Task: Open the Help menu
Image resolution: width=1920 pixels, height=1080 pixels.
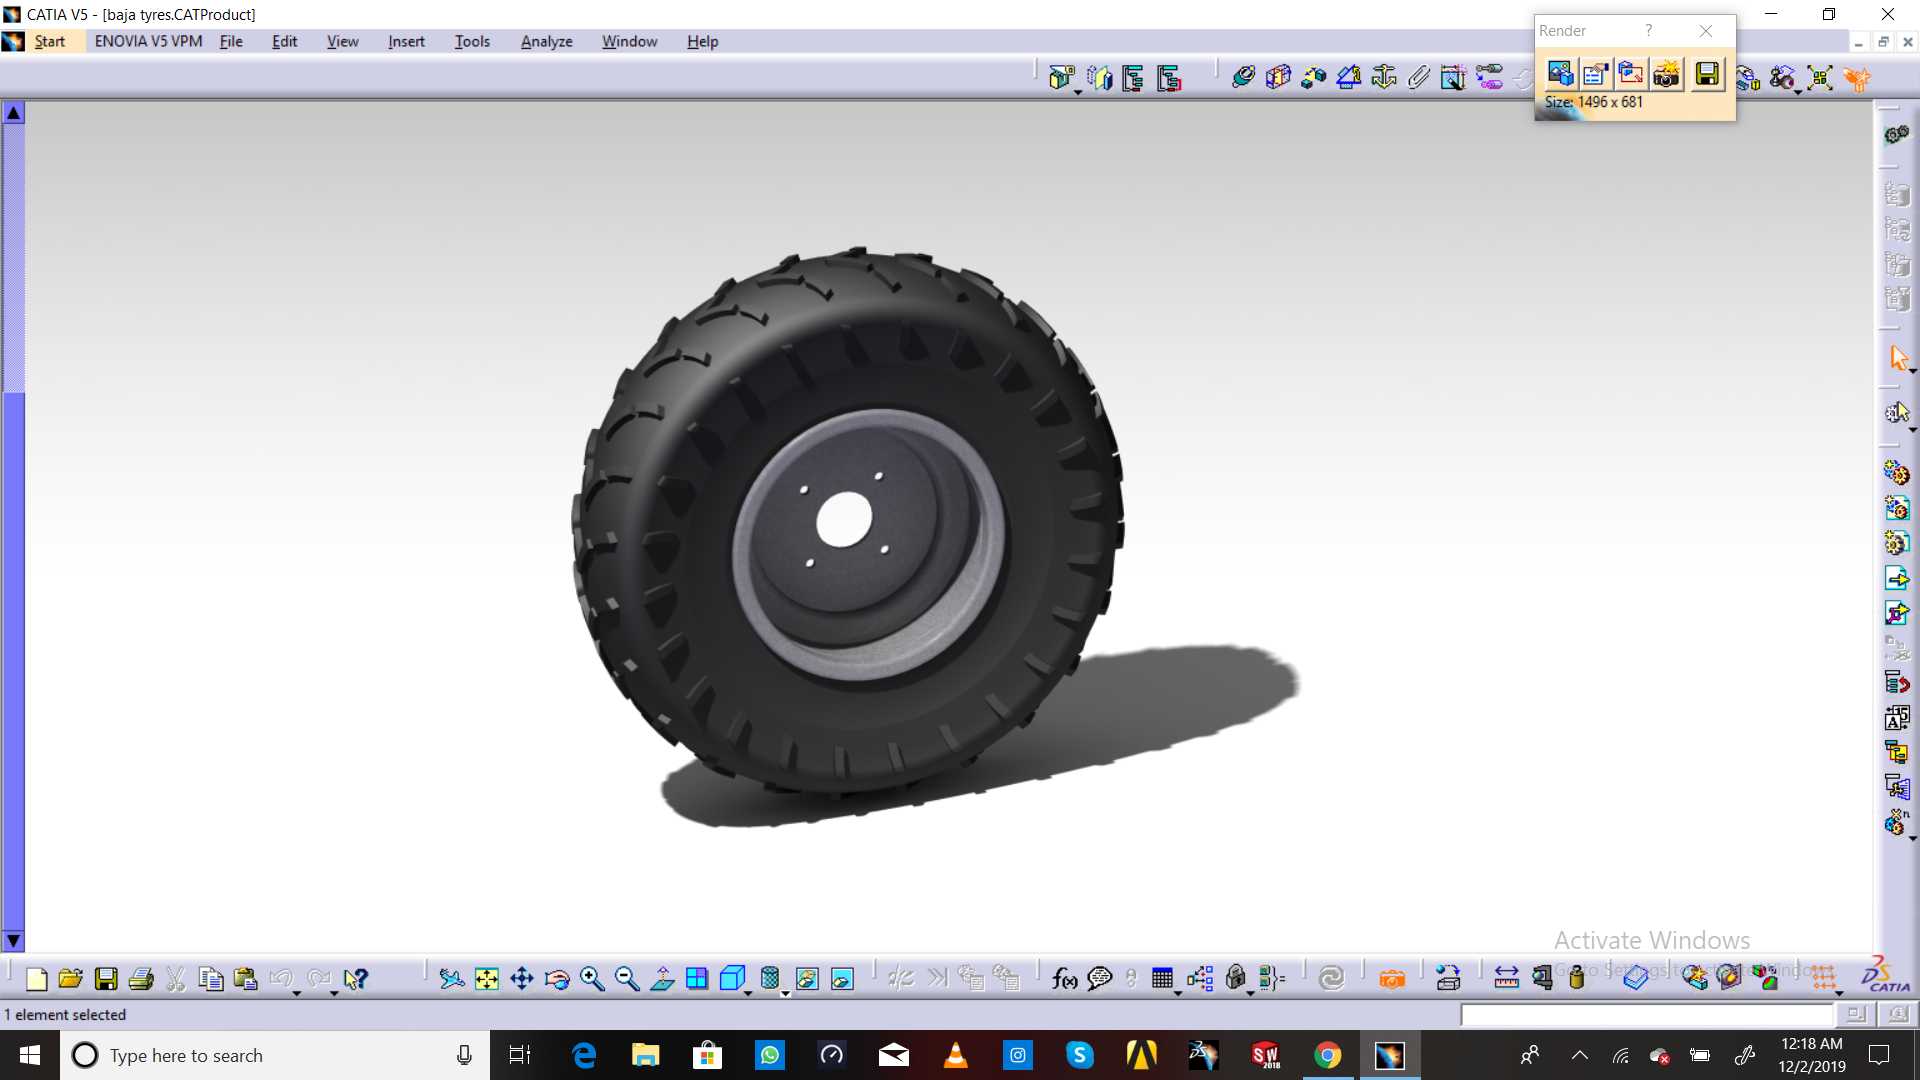Action: [x=702, y=41]
